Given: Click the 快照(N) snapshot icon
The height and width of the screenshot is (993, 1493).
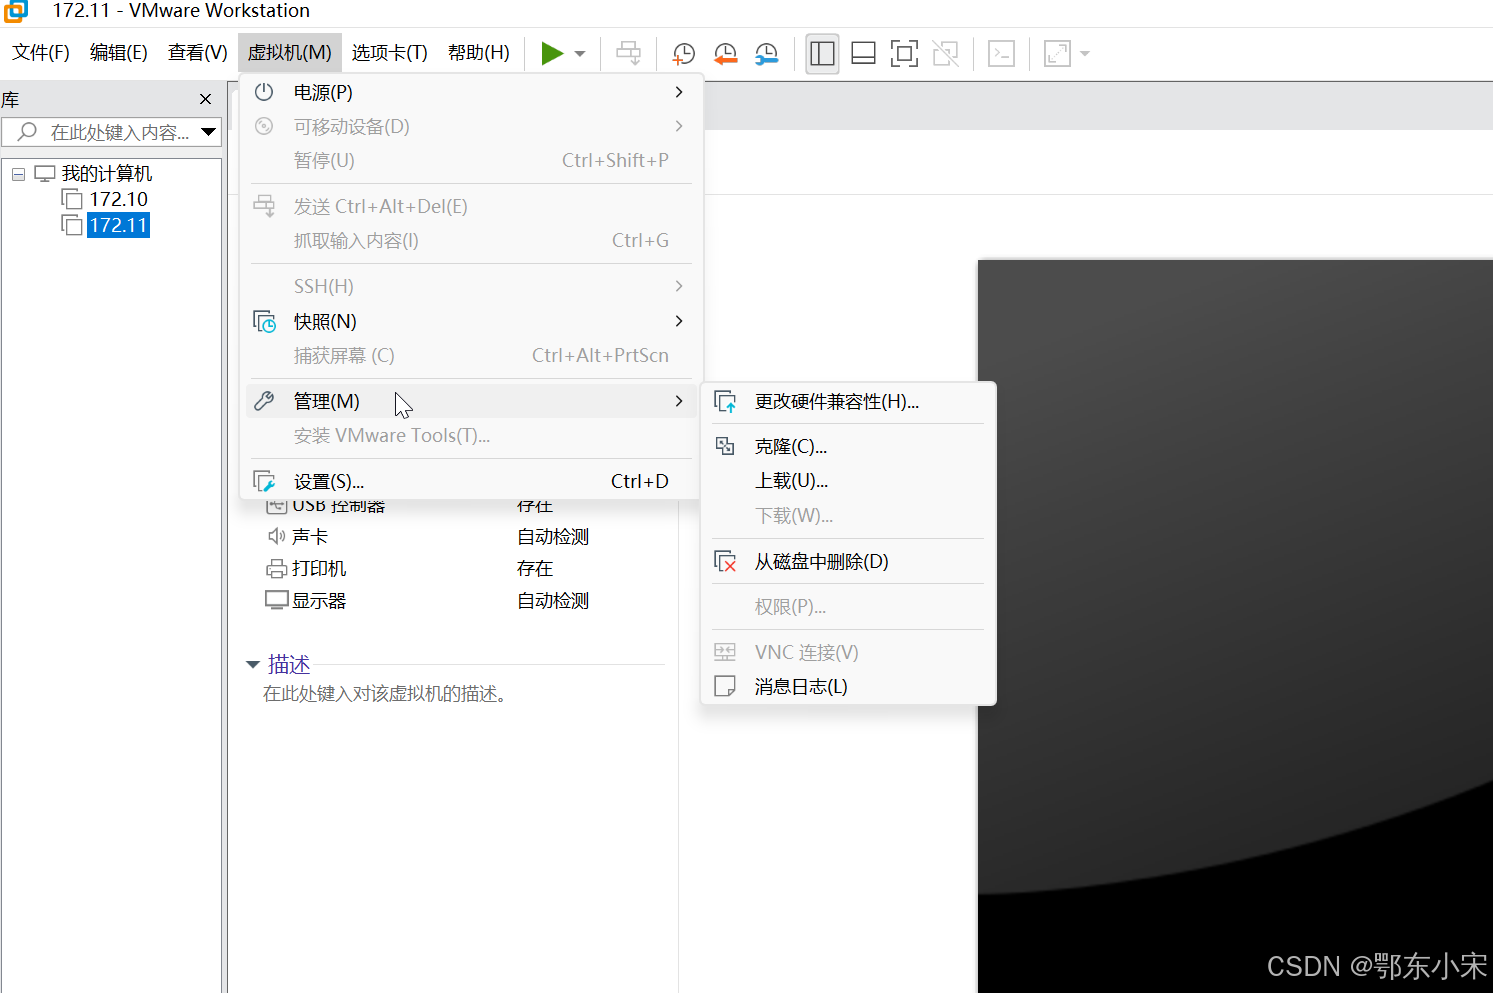Looking at the screenshot, I should tap(264, 321).
